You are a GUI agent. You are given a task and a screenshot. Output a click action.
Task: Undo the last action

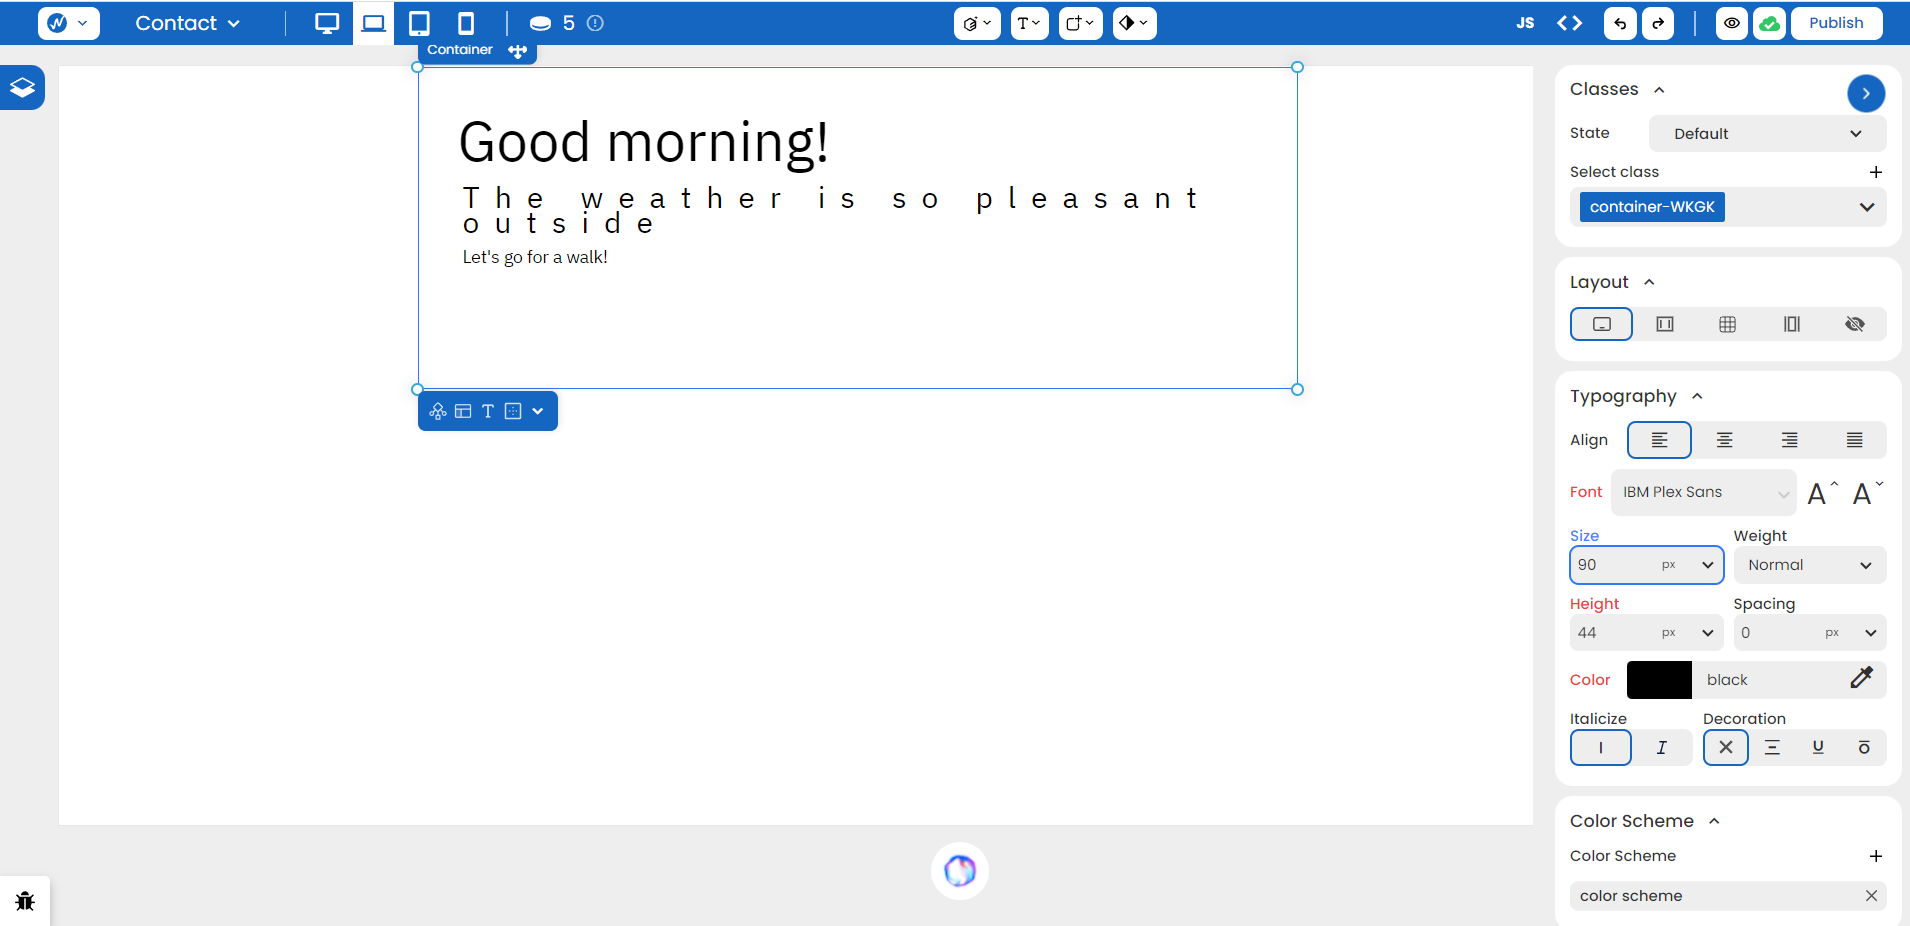1620,23
